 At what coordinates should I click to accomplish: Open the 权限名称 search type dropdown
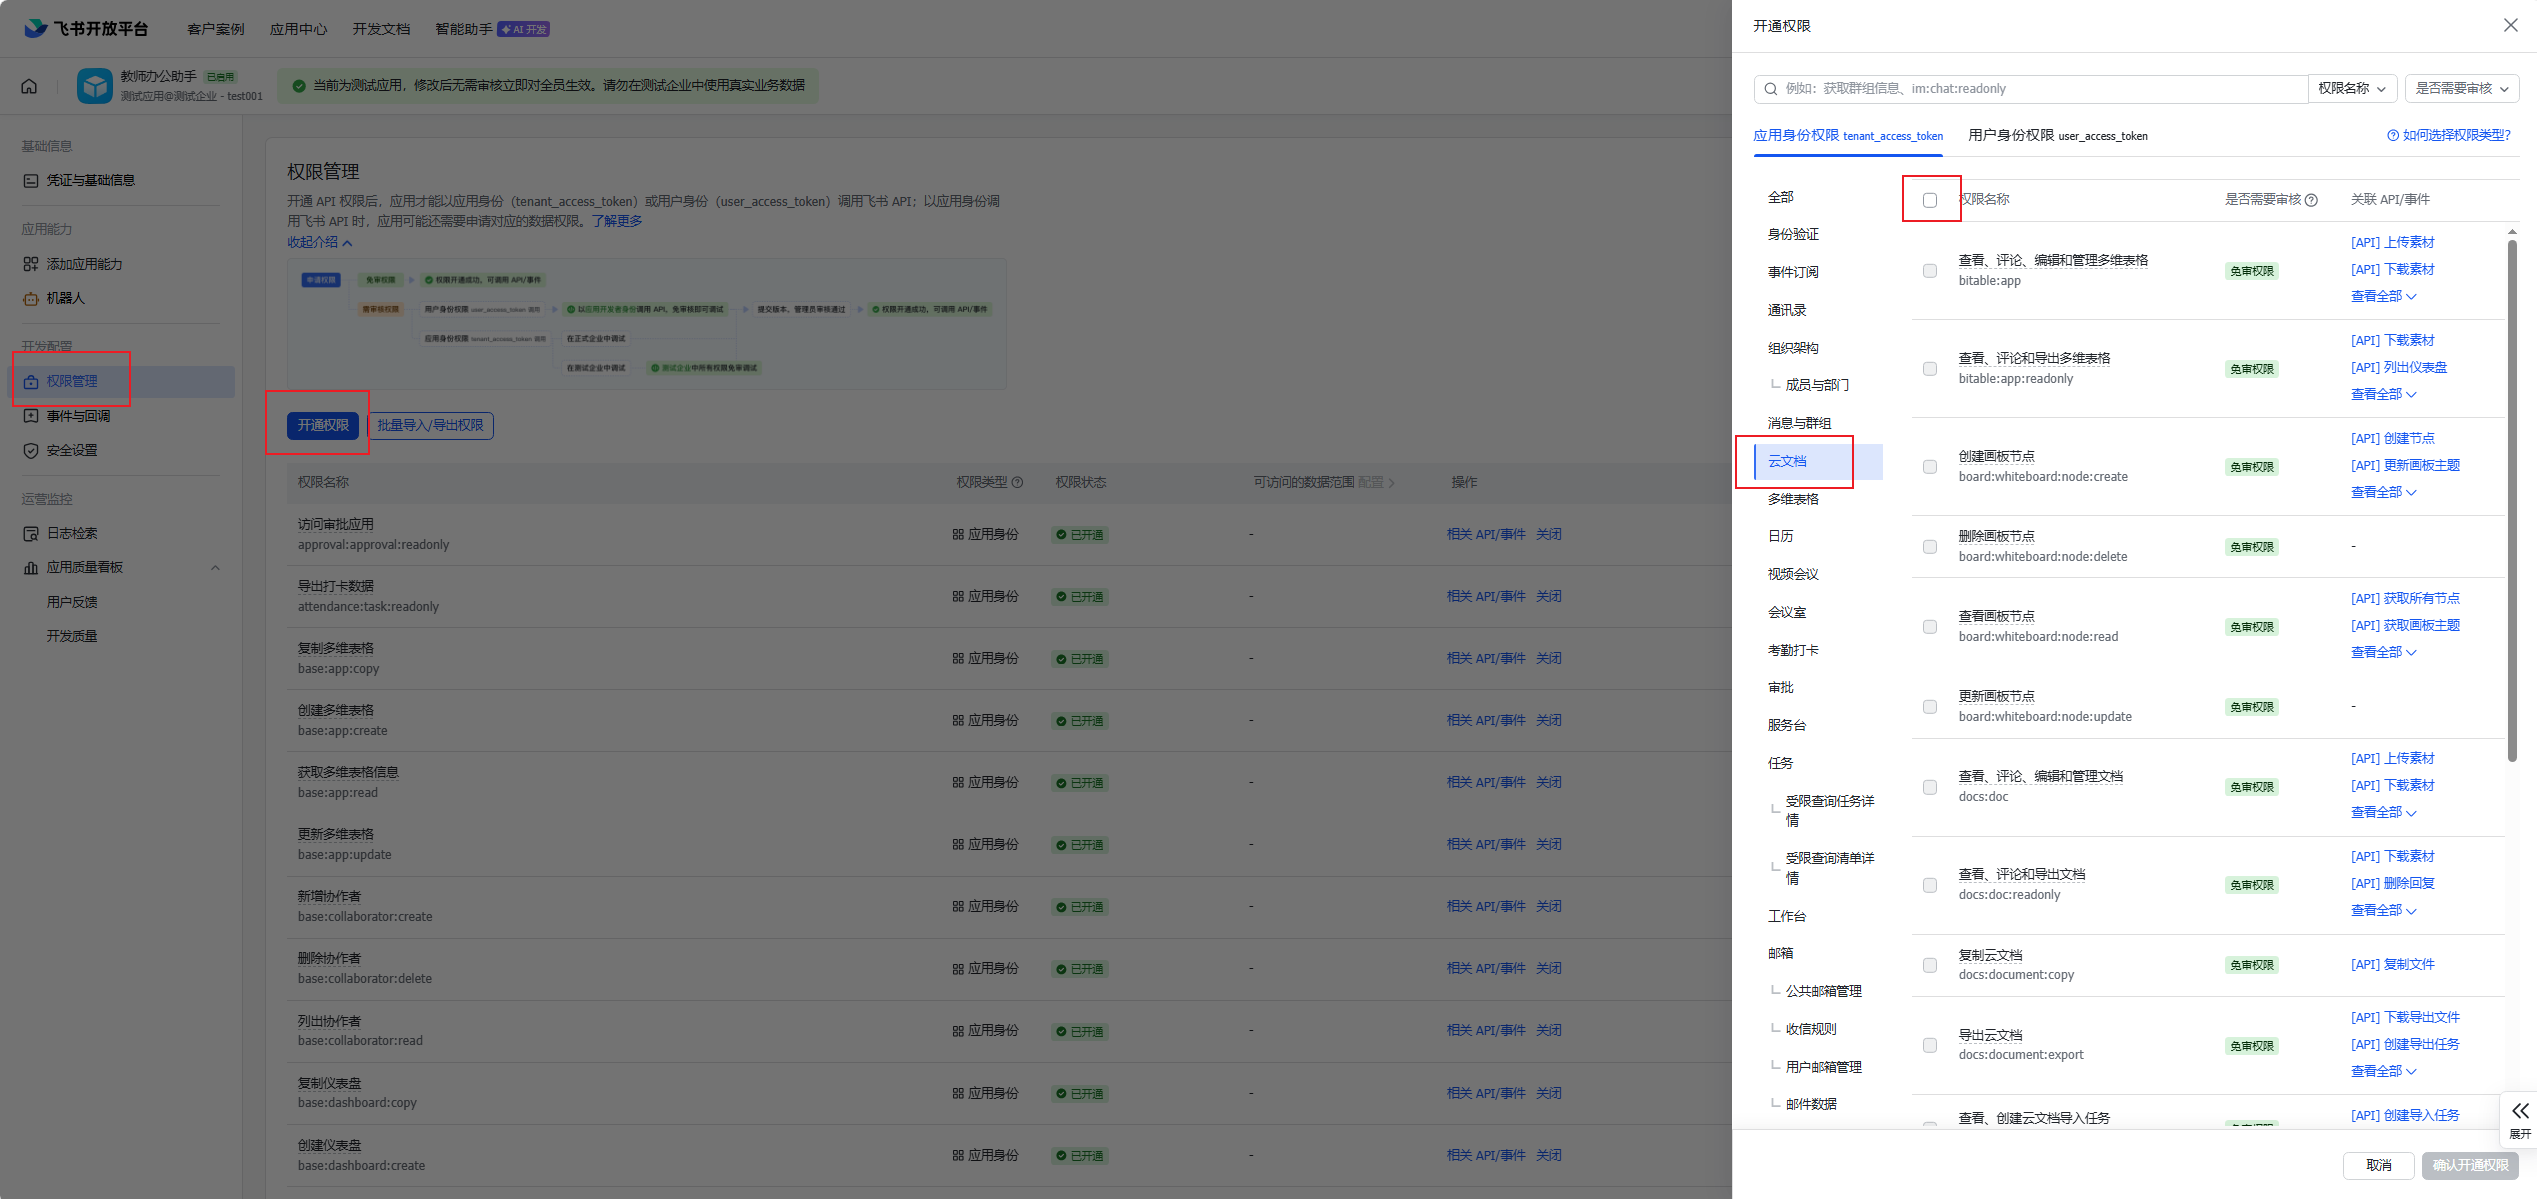[2352, 89]
